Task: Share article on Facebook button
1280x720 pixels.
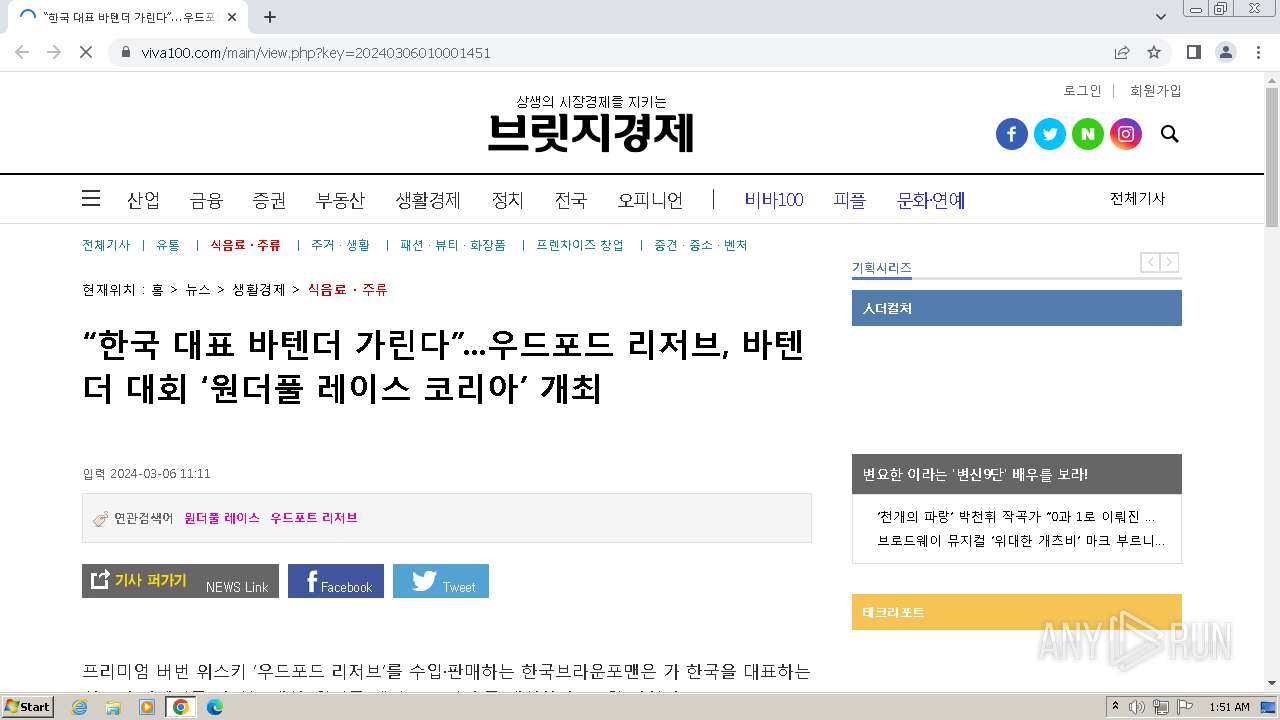Action: point(336,581)
